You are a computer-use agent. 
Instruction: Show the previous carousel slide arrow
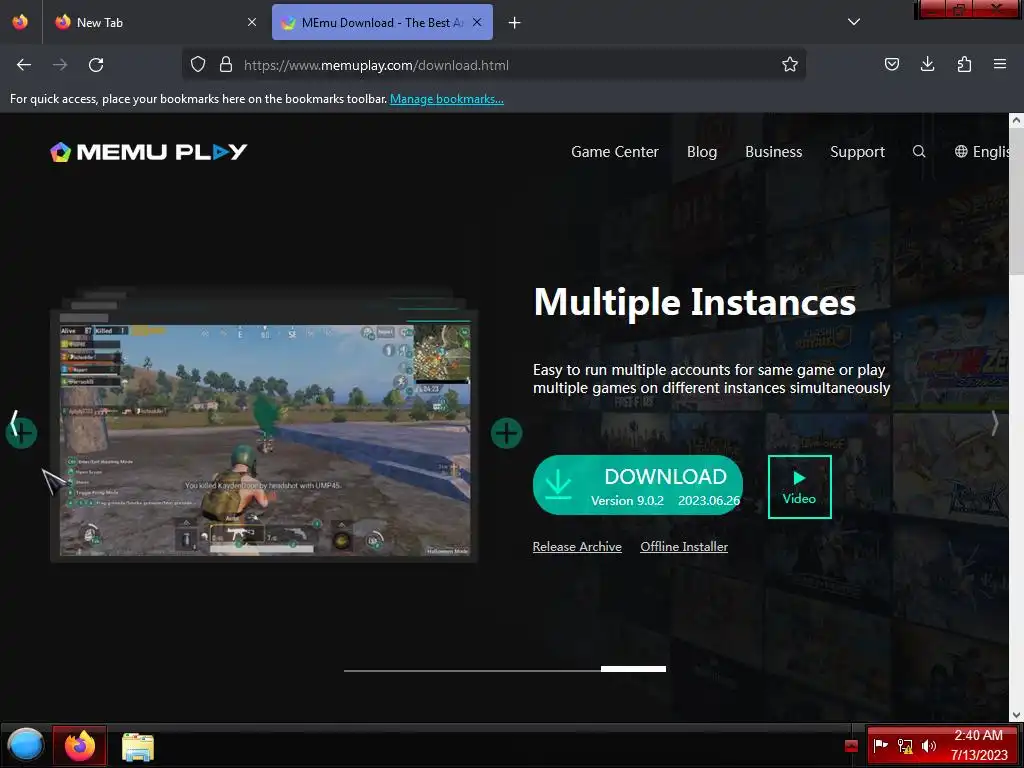(x=14, y=424)
